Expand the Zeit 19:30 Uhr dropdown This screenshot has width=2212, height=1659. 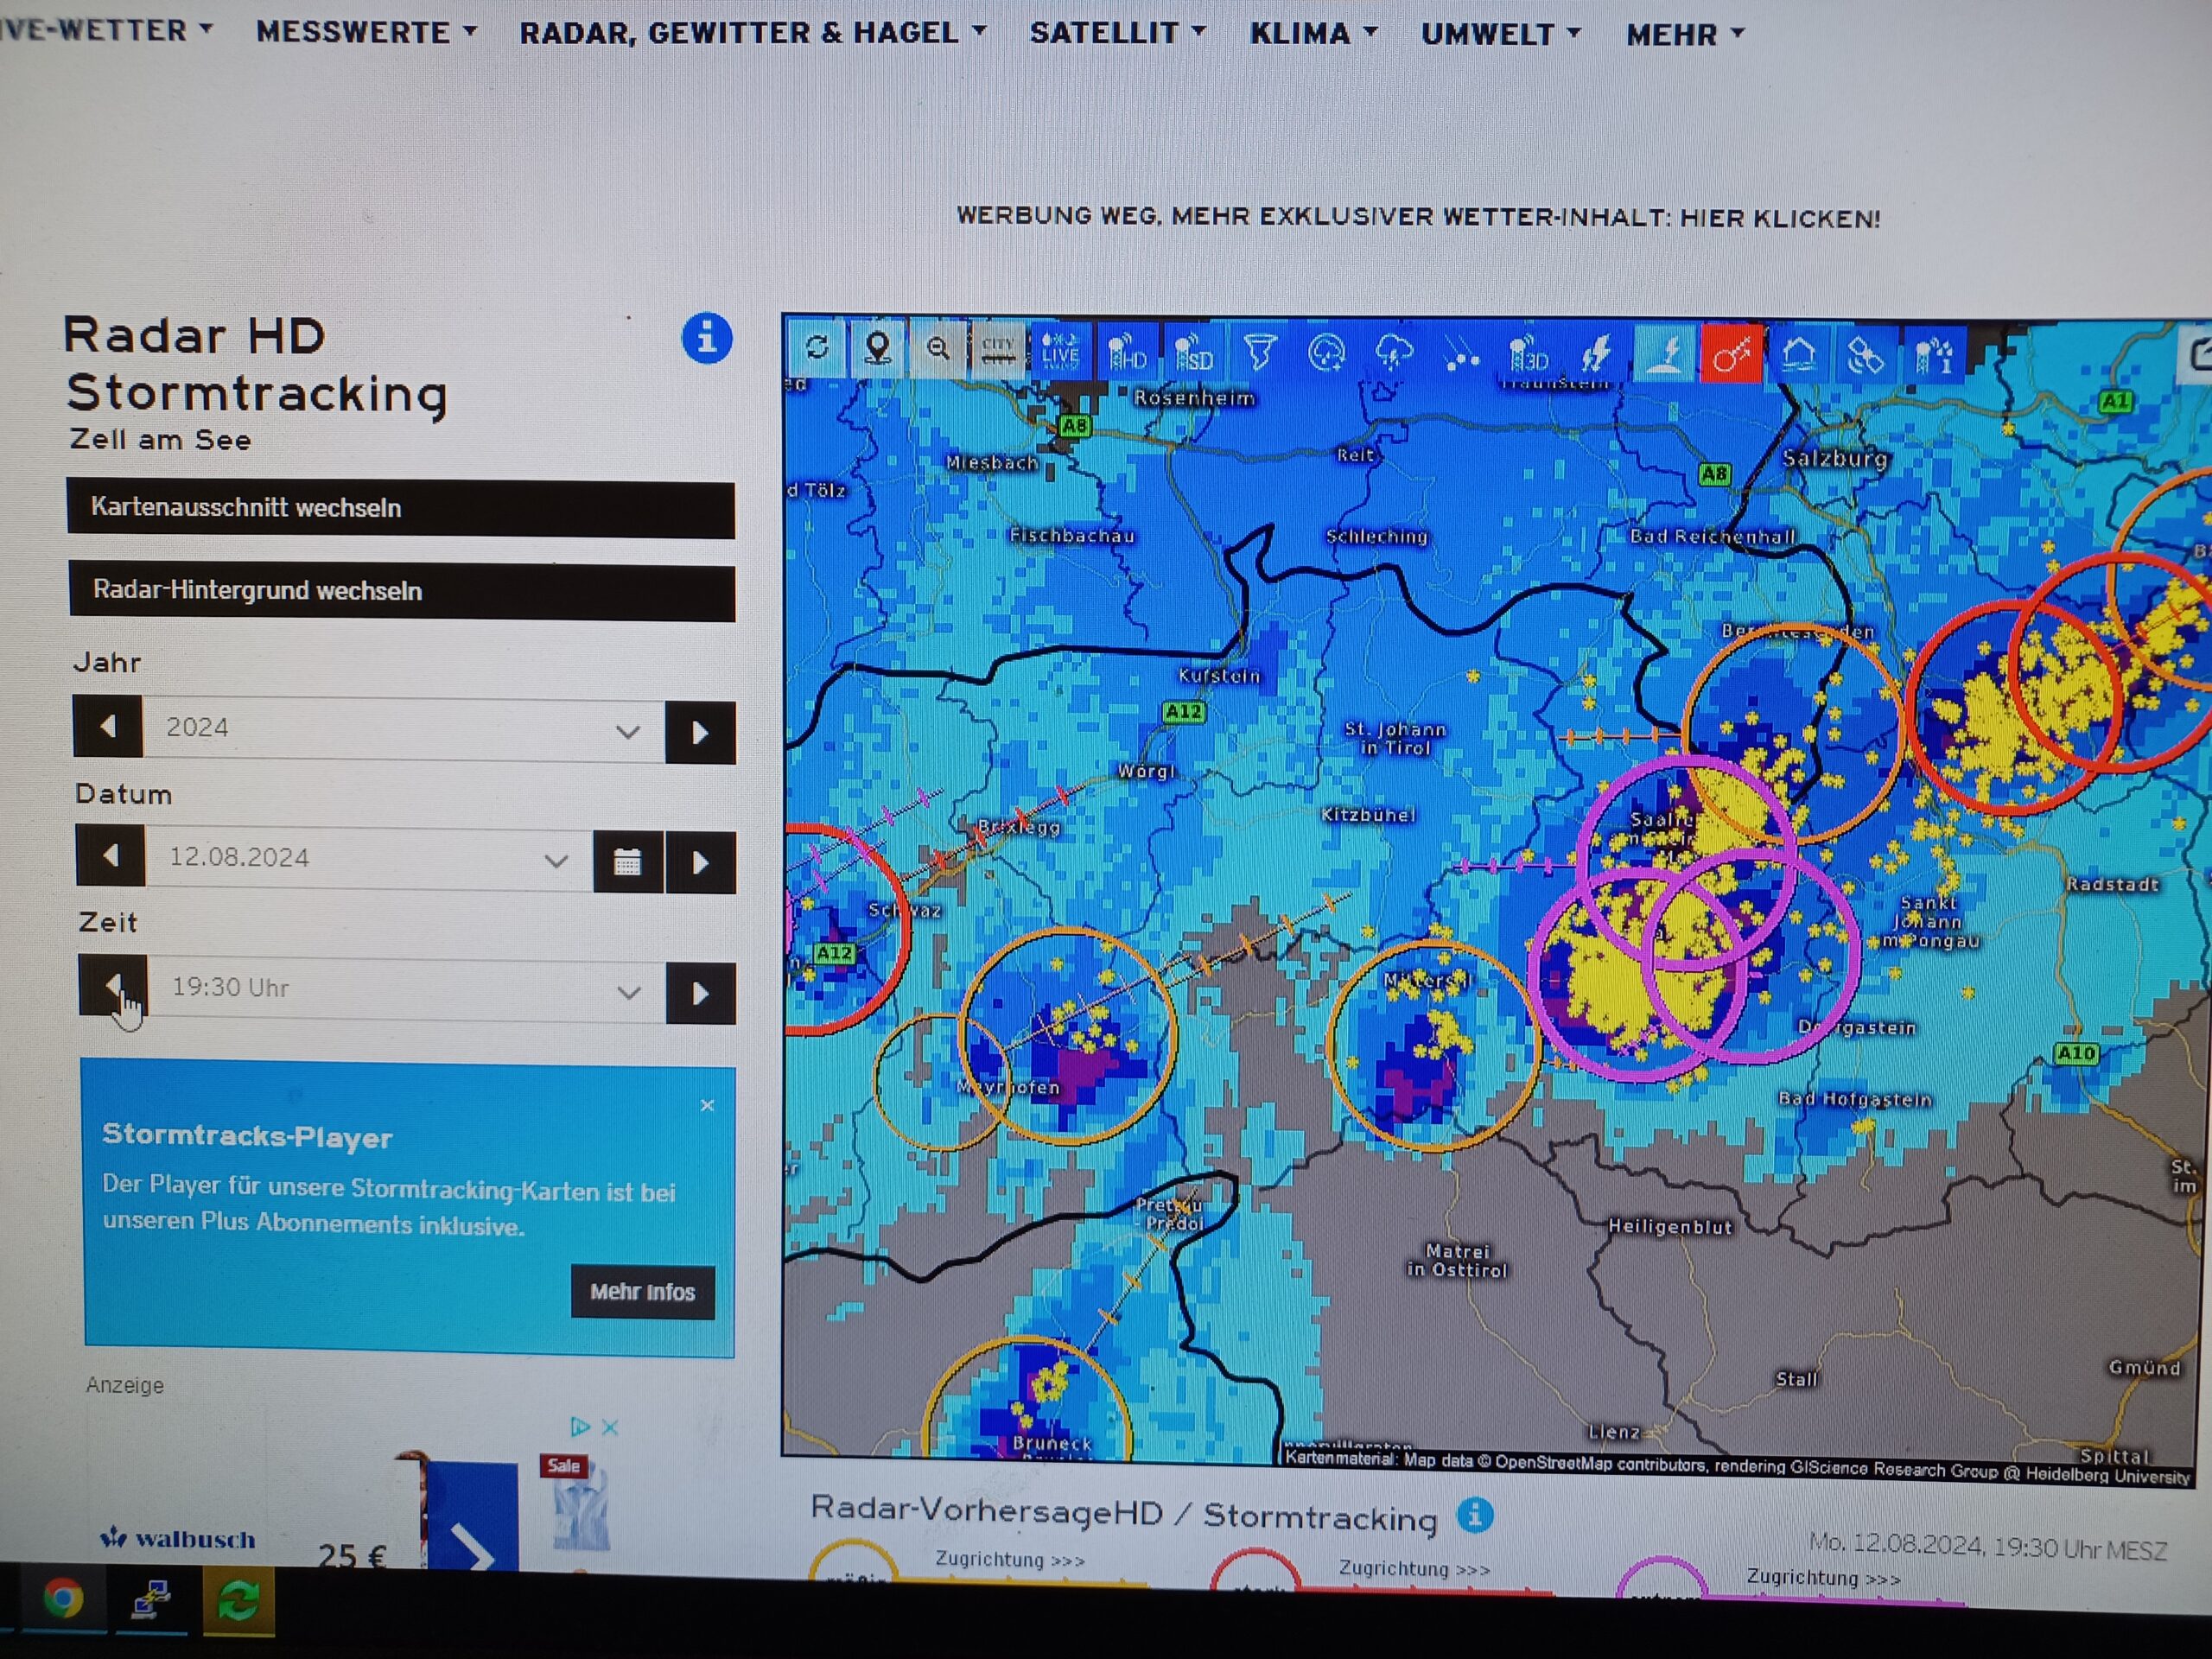click(407, 989)
